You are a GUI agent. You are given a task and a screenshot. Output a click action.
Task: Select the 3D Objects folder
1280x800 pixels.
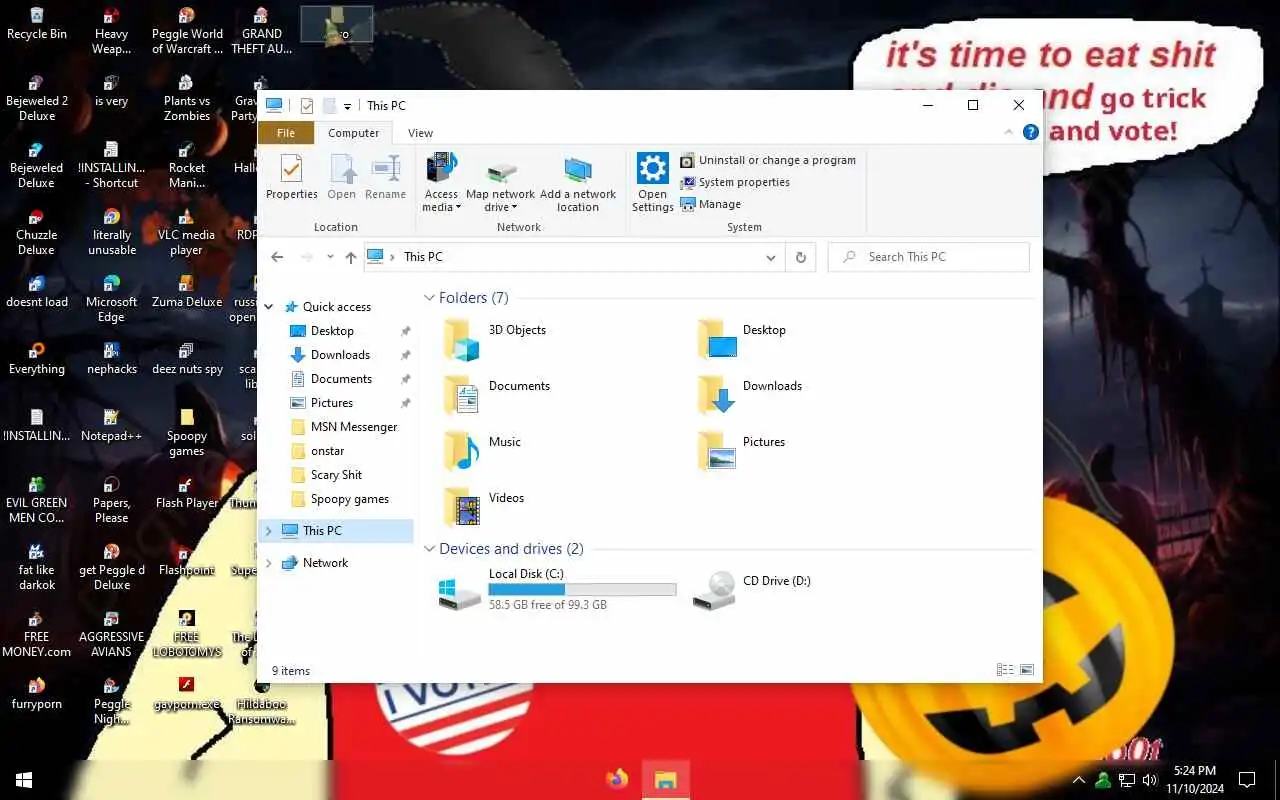(x=496, y=339)
